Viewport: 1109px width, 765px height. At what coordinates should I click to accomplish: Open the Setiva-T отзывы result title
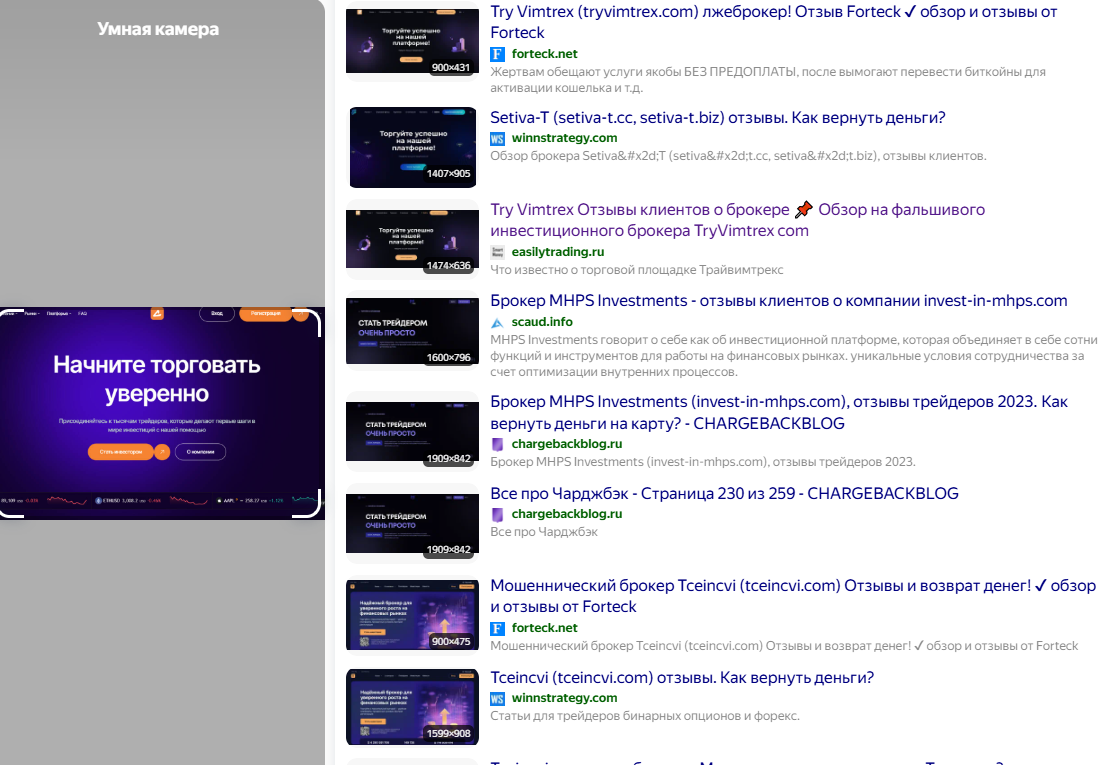[717, 118]
